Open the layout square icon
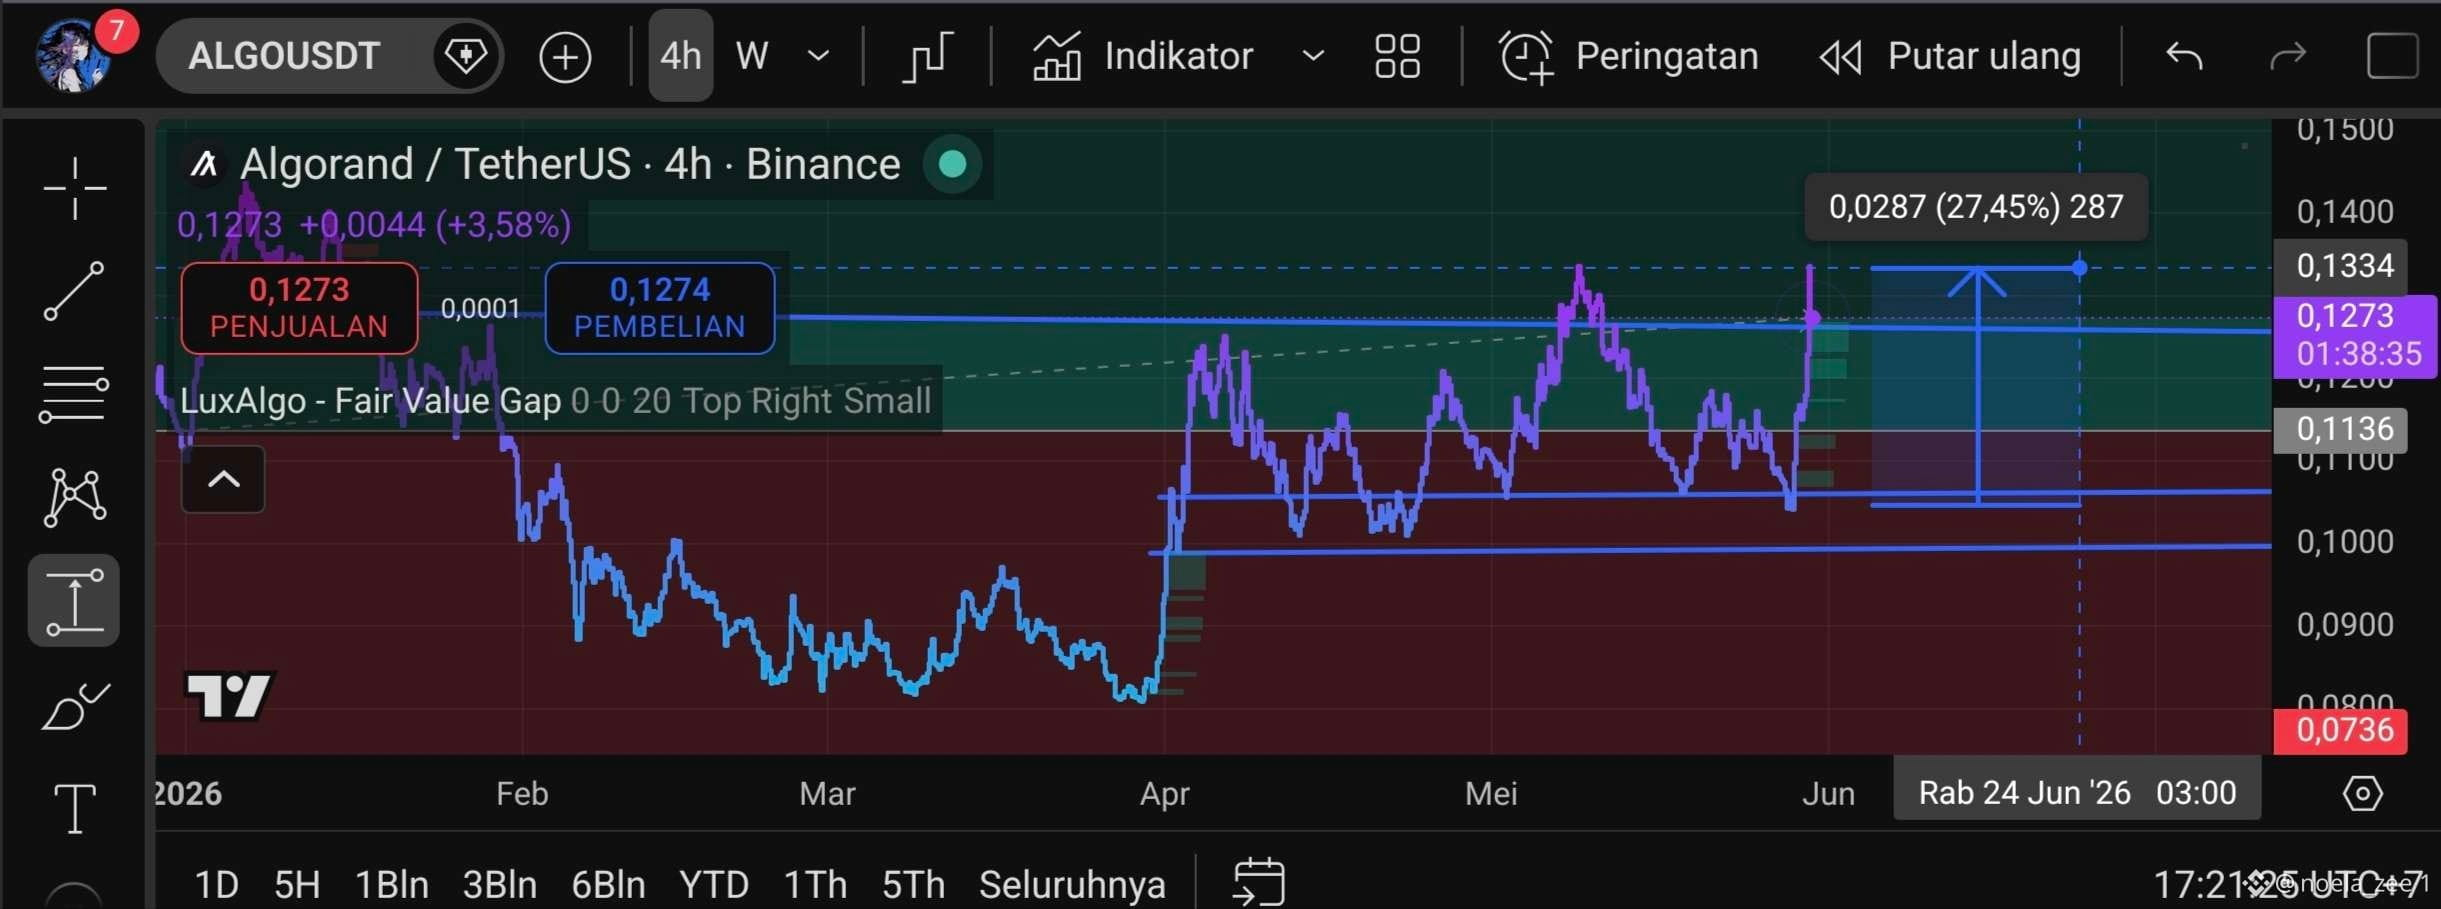Screen dimensions: 2441x909 tap(2392, 56)
